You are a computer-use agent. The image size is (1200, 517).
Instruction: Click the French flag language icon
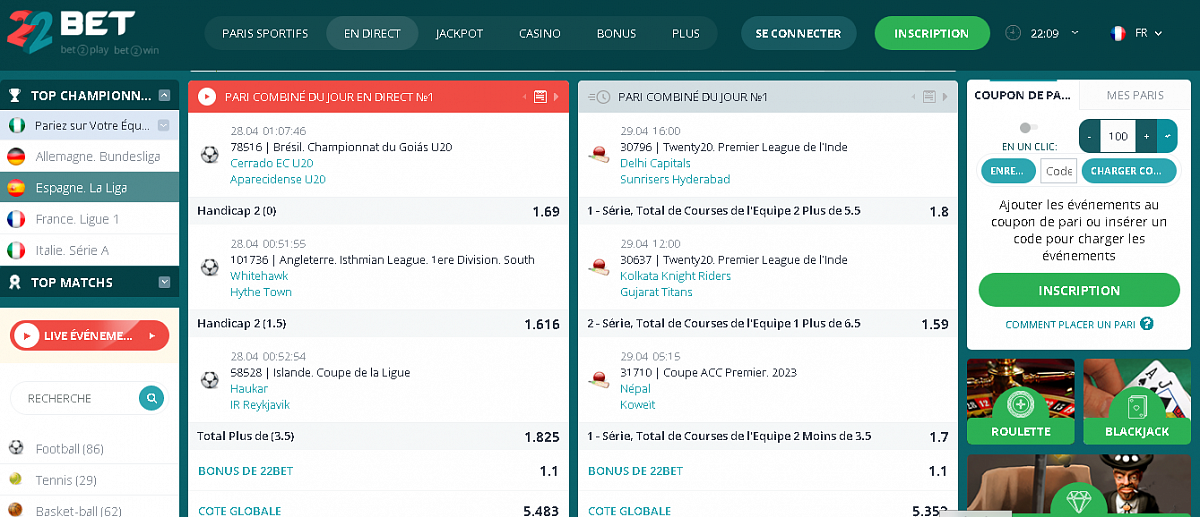pos(1117,33)
